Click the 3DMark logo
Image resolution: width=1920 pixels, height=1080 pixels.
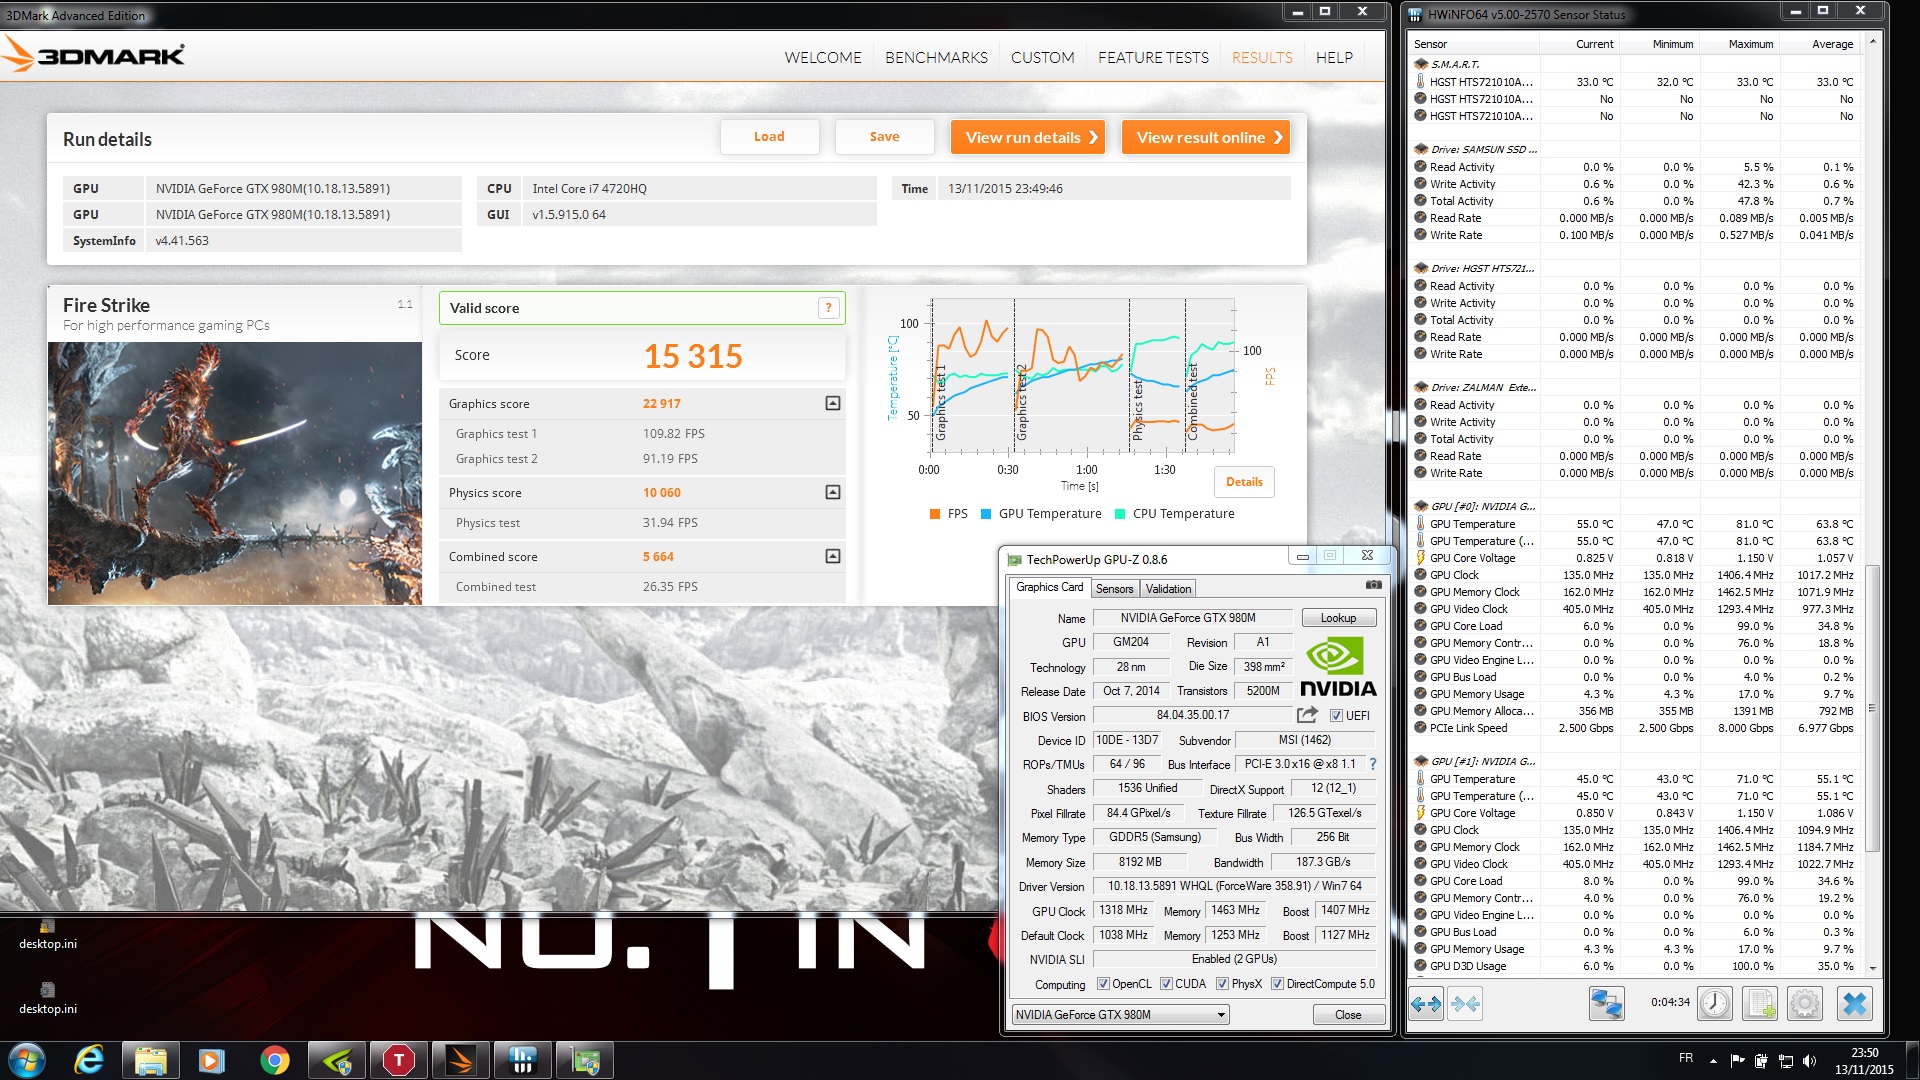point(94,55)
